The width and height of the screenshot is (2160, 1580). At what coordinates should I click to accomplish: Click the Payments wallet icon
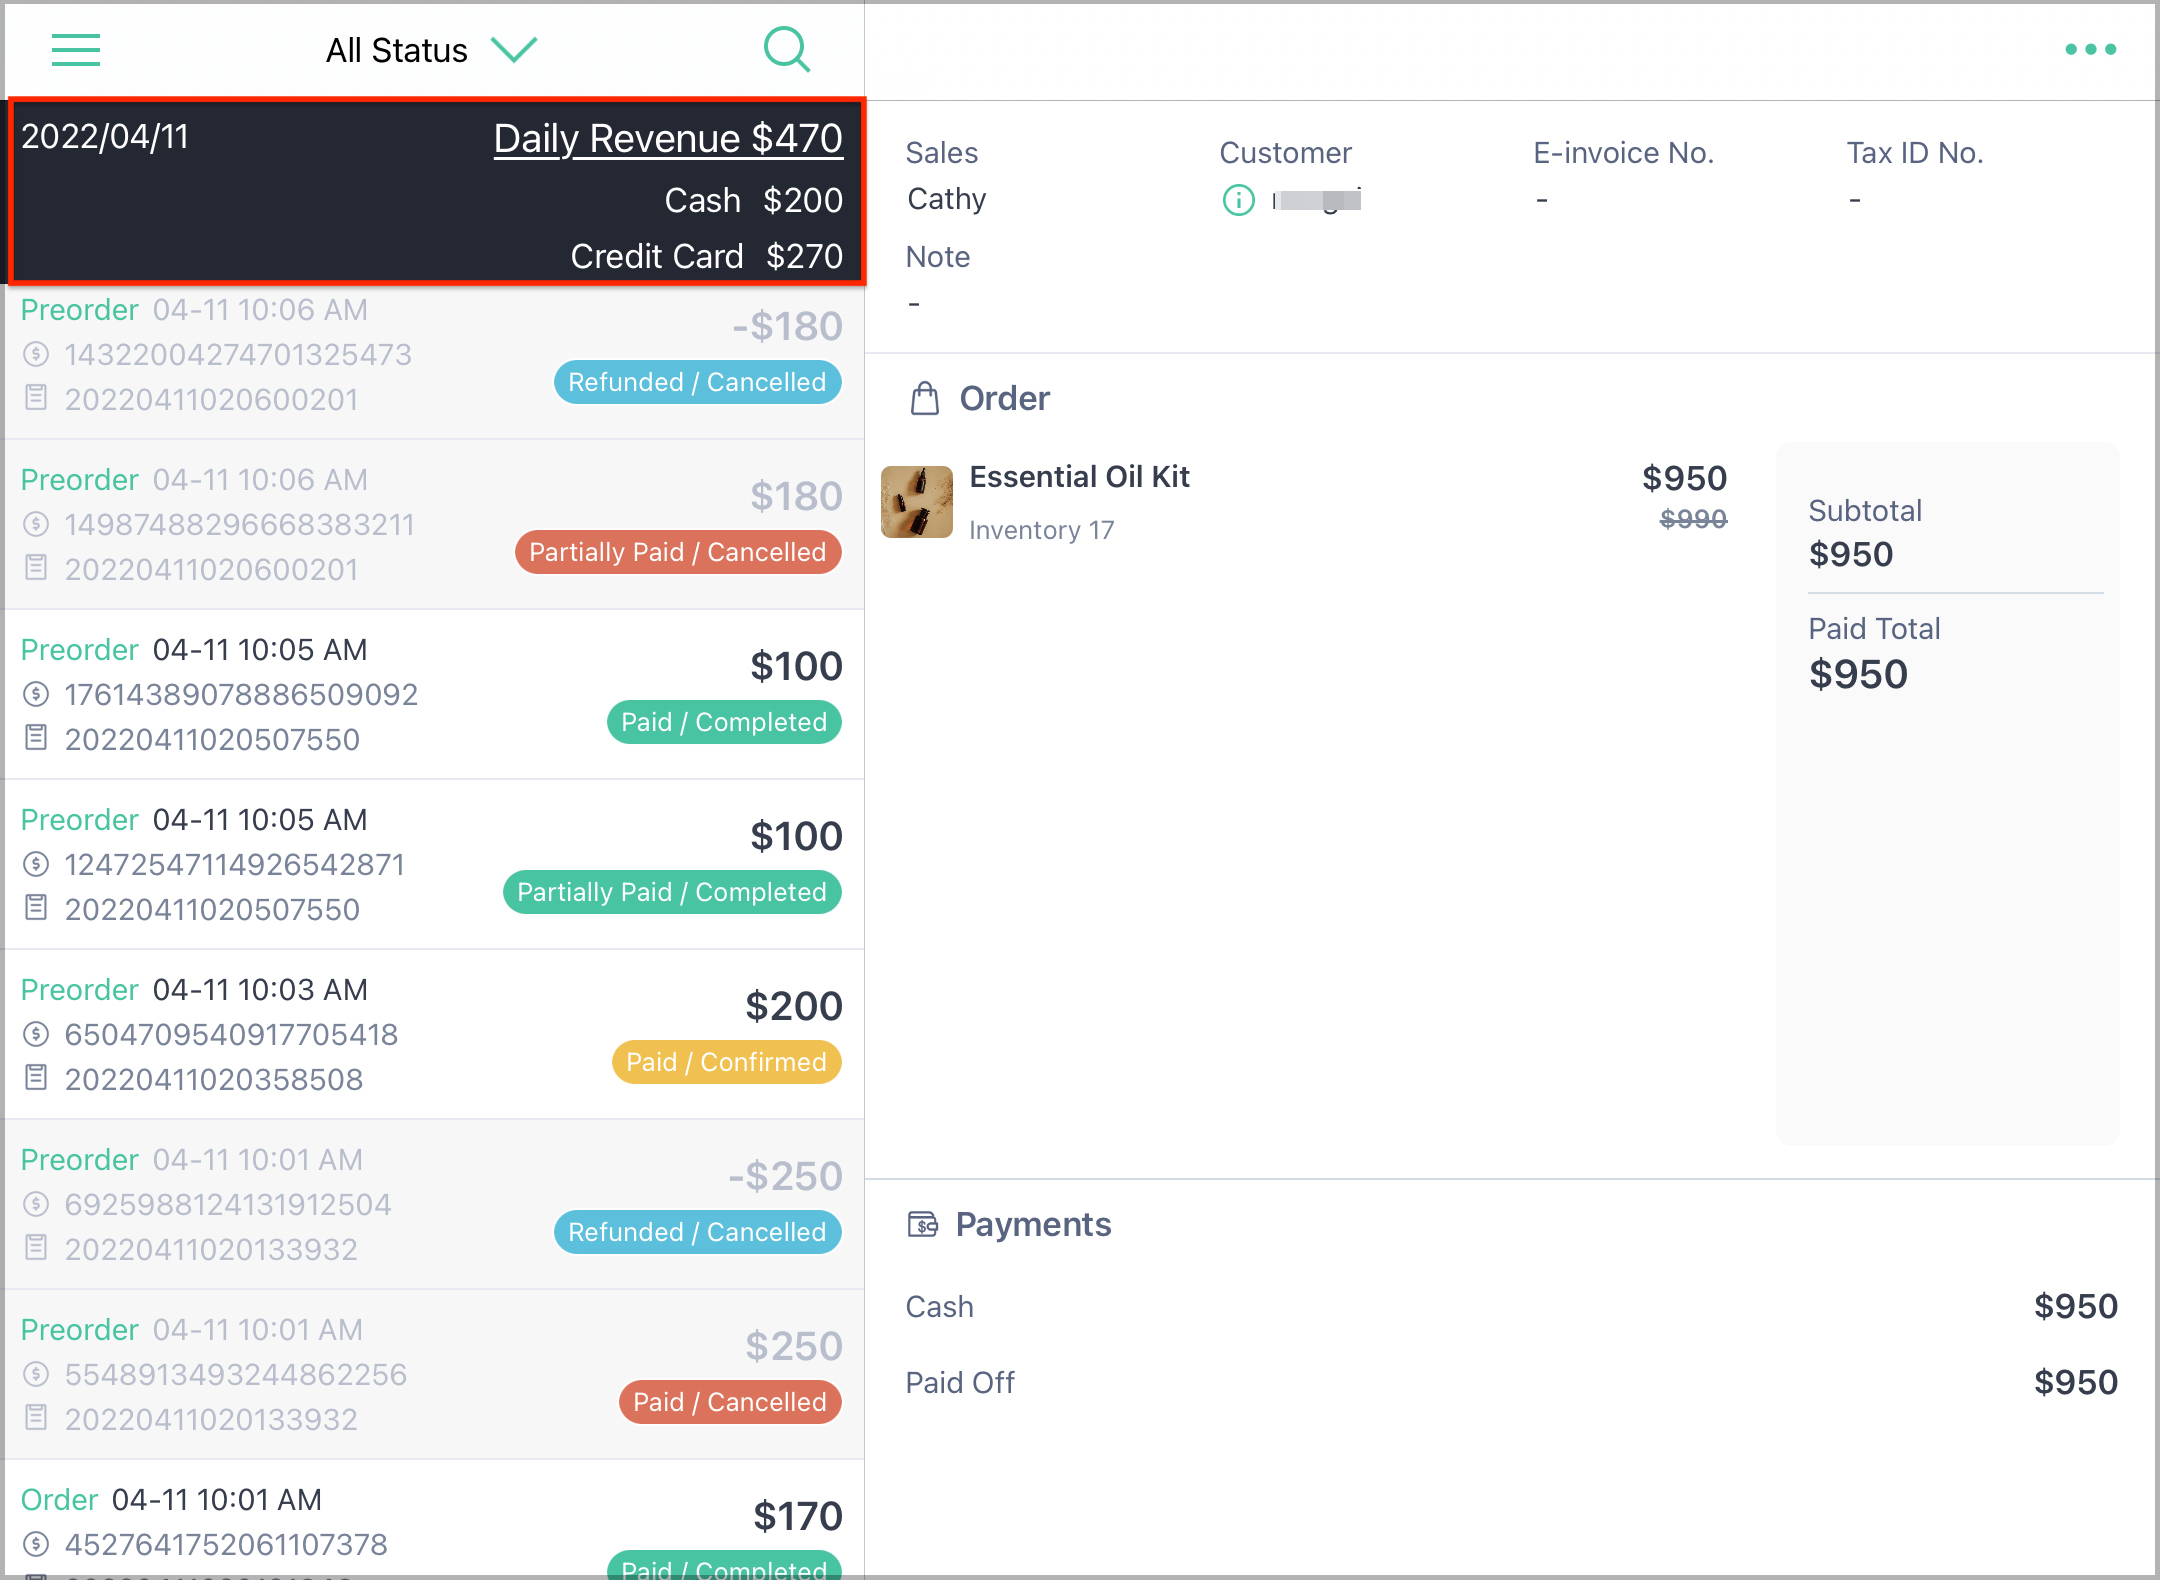(922, 1224)
